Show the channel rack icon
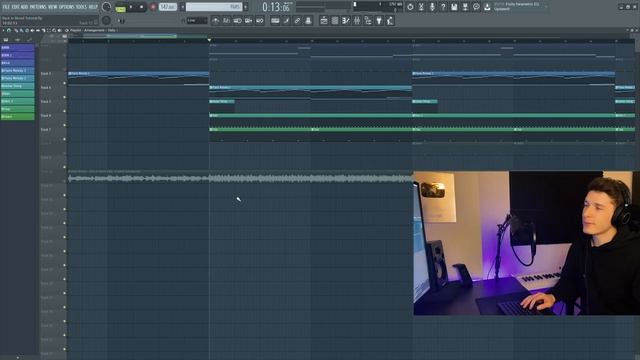640x360 pixels. click(x=335, y=20)
